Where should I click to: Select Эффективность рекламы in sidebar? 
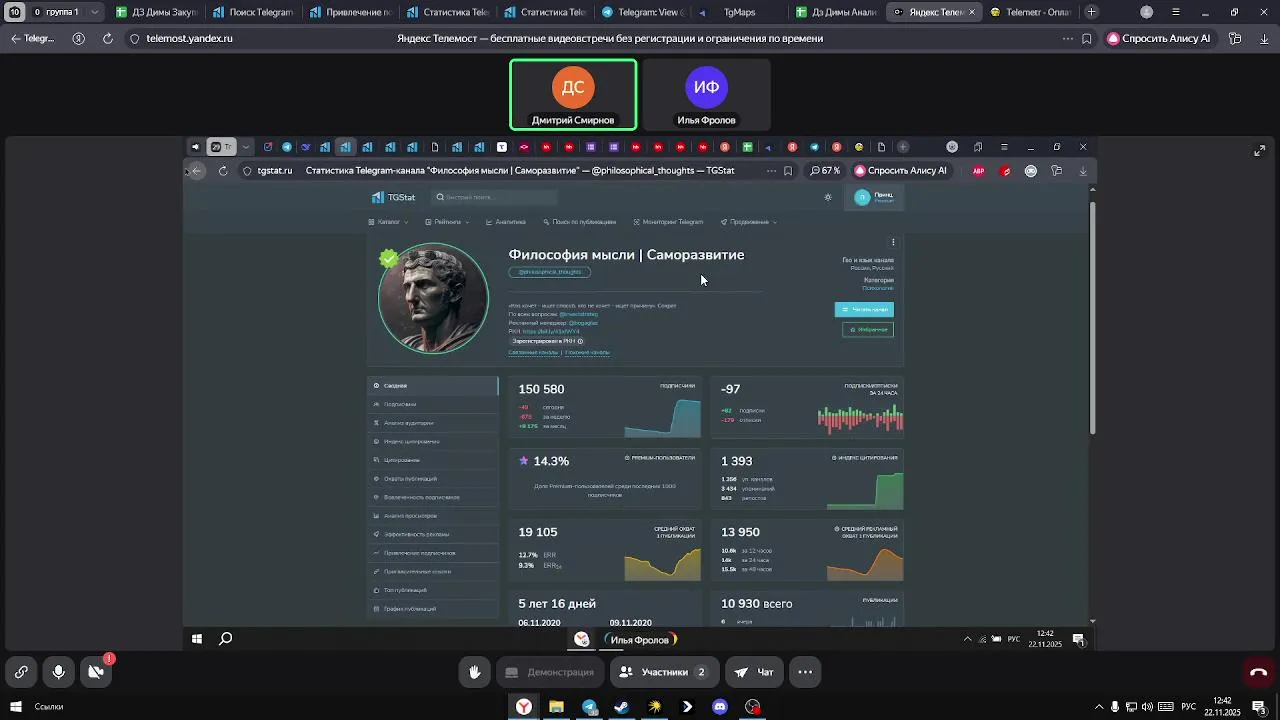432,534
